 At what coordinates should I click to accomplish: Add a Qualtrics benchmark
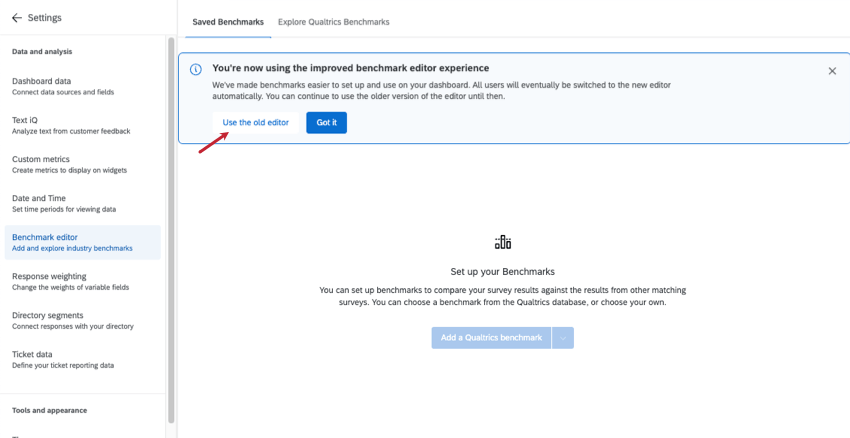pos(491,338)
